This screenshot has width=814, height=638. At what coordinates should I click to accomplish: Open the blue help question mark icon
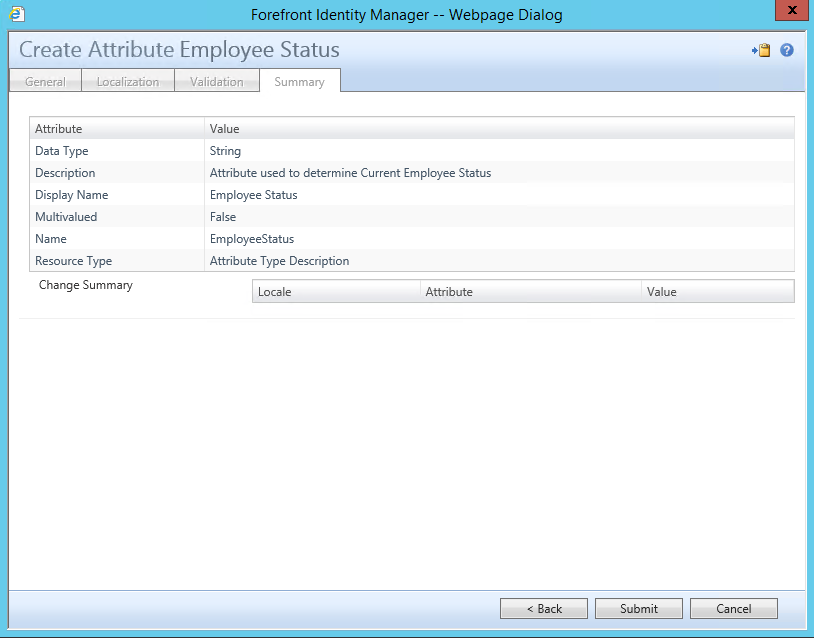click(786, 50)
